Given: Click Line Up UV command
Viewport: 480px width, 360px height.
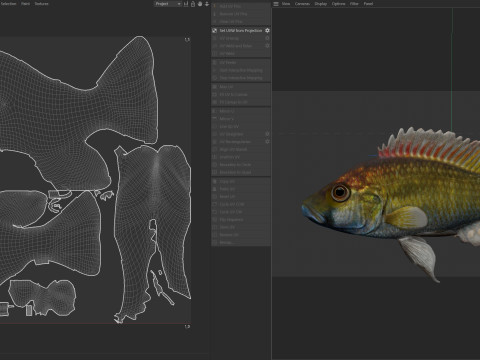Looking at the screenshot, I should tap(241, 127).
